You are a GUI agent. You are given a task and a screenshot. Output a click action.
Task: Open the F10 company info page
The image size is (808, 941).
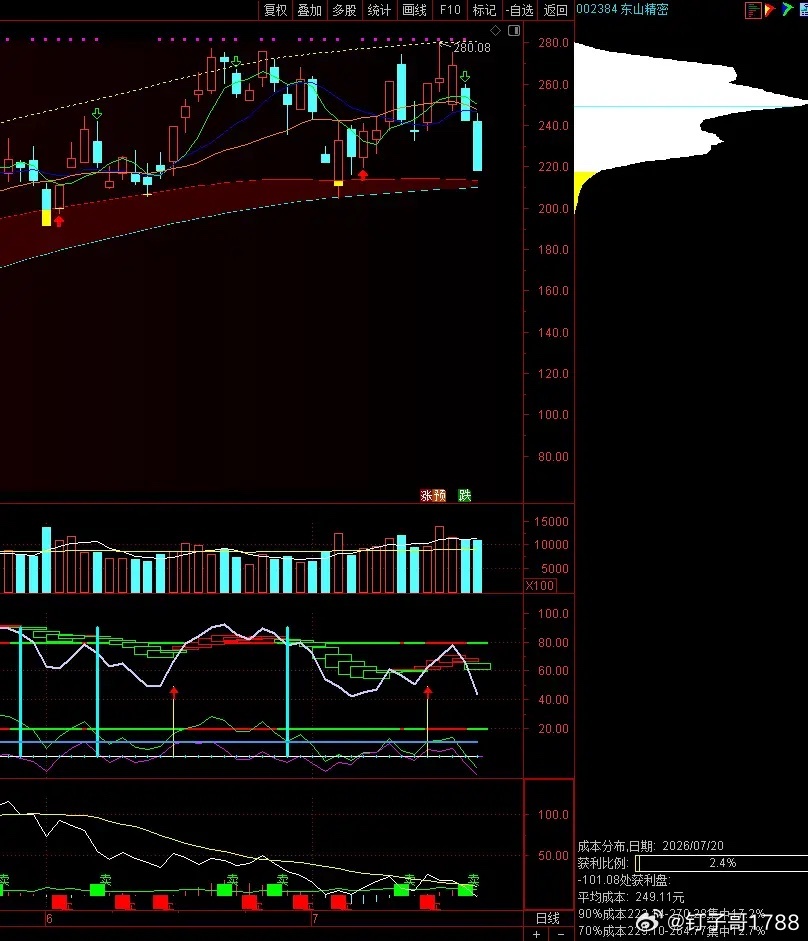pos(450,10)
